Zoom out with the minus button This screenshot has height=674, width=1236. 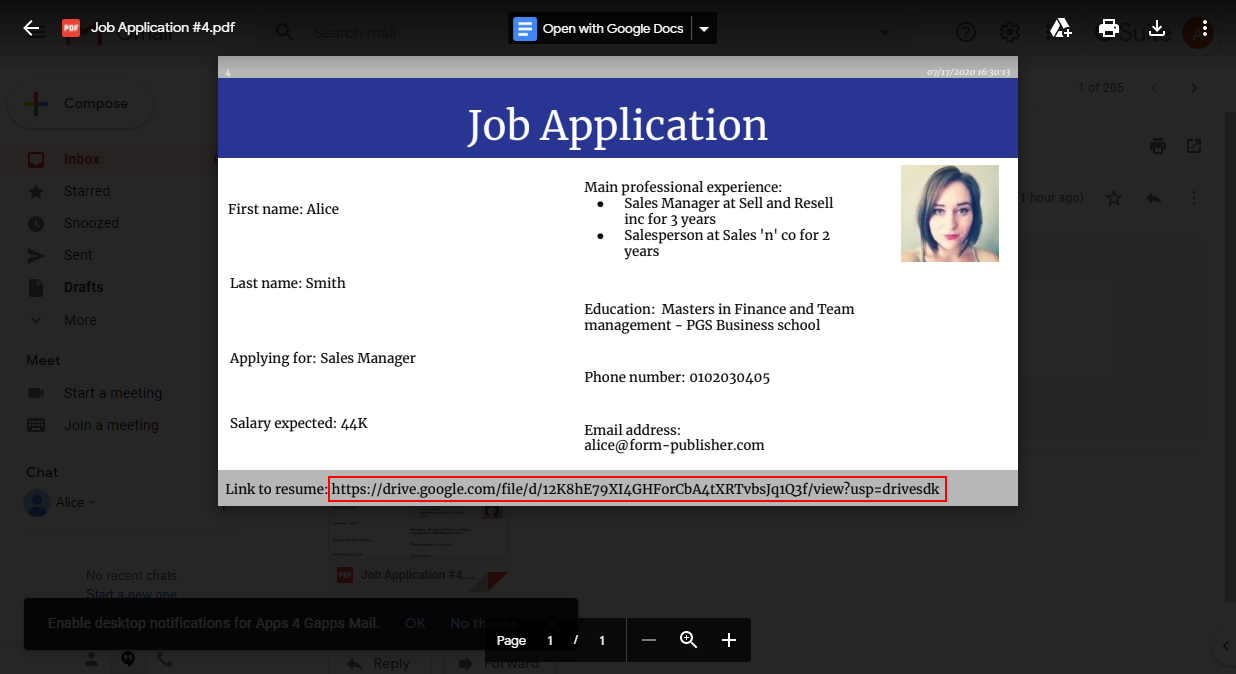(649, 640)
